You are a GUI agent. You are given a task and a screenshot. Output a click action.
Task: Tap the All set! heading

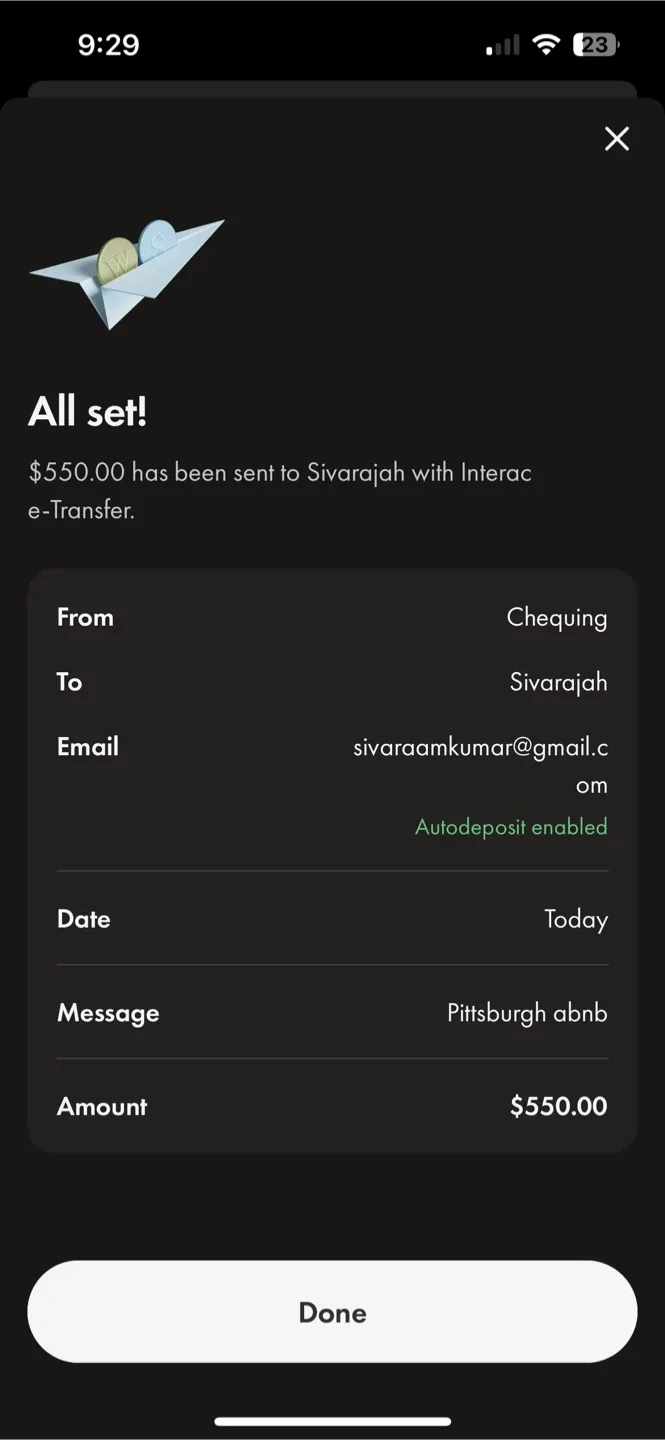(x=88, y=411)
